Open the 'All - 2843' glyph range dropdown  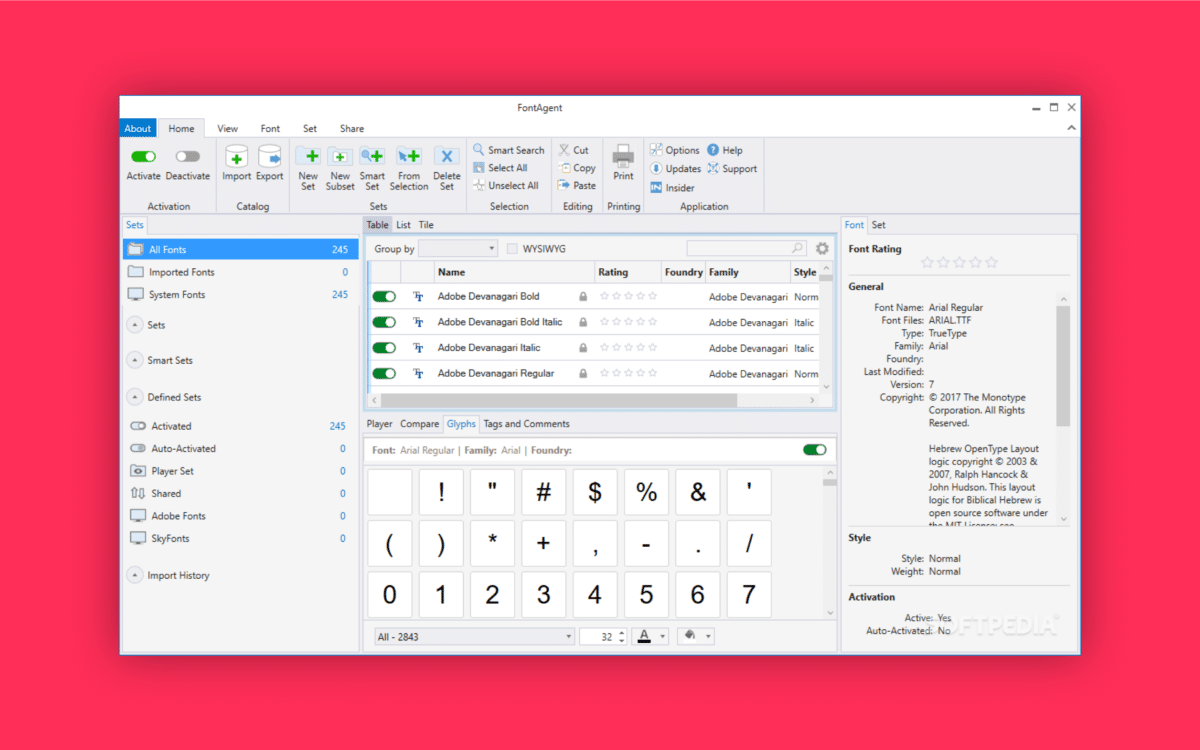click(x=474, y=636)
